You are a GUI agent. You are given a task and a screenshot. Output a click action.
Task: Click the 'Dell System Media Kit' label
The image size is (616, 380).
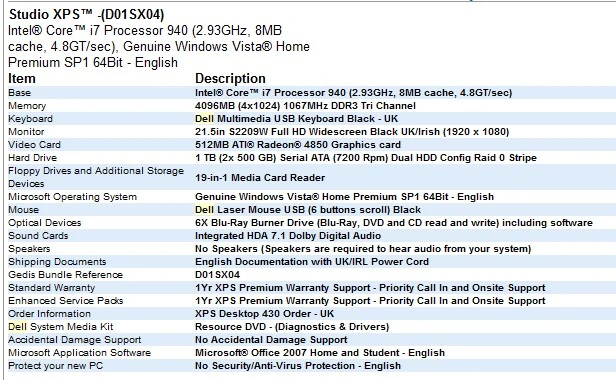[60, 327]
